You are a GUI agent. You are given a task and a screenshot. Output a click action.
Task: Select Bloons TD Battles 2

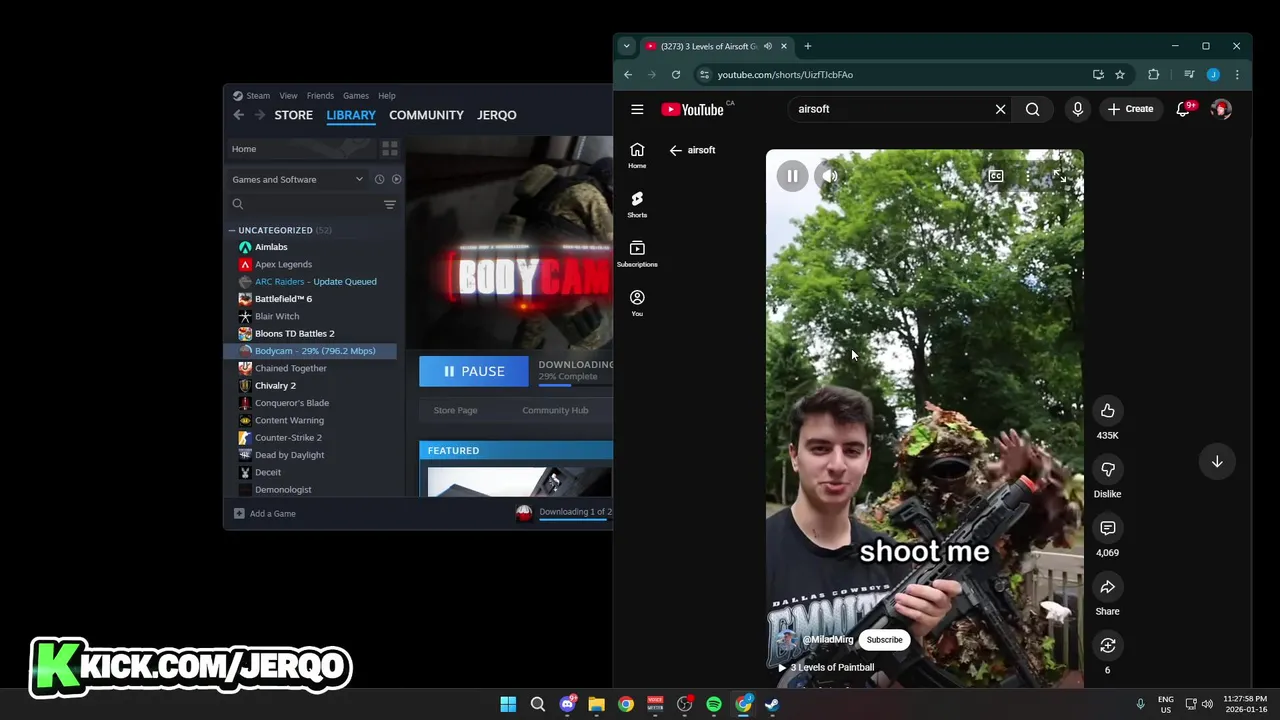294,334
